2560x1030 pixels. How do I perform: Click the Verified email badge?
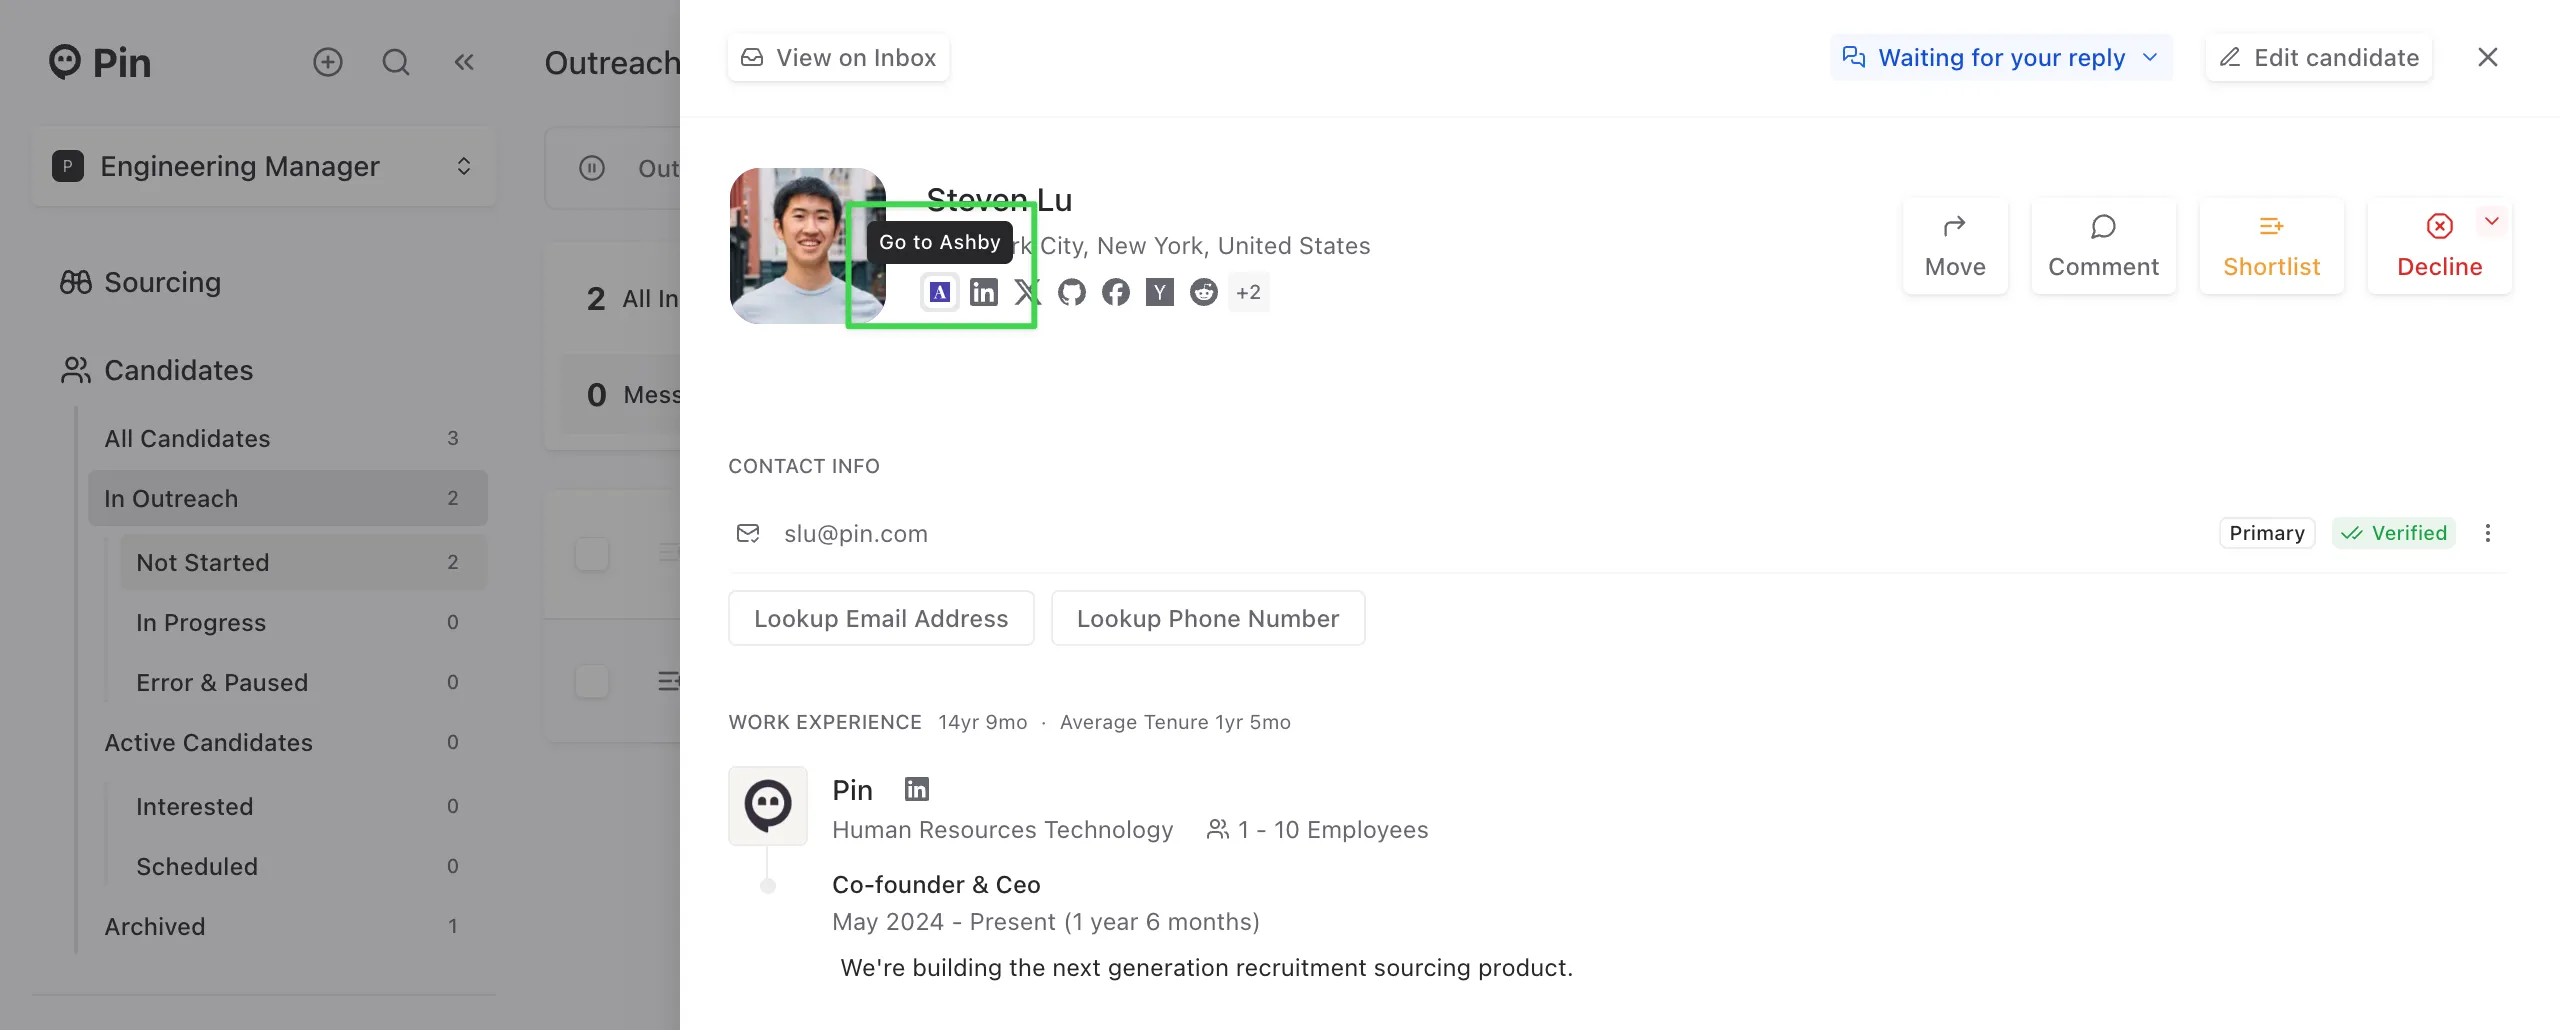(2394, 533)
